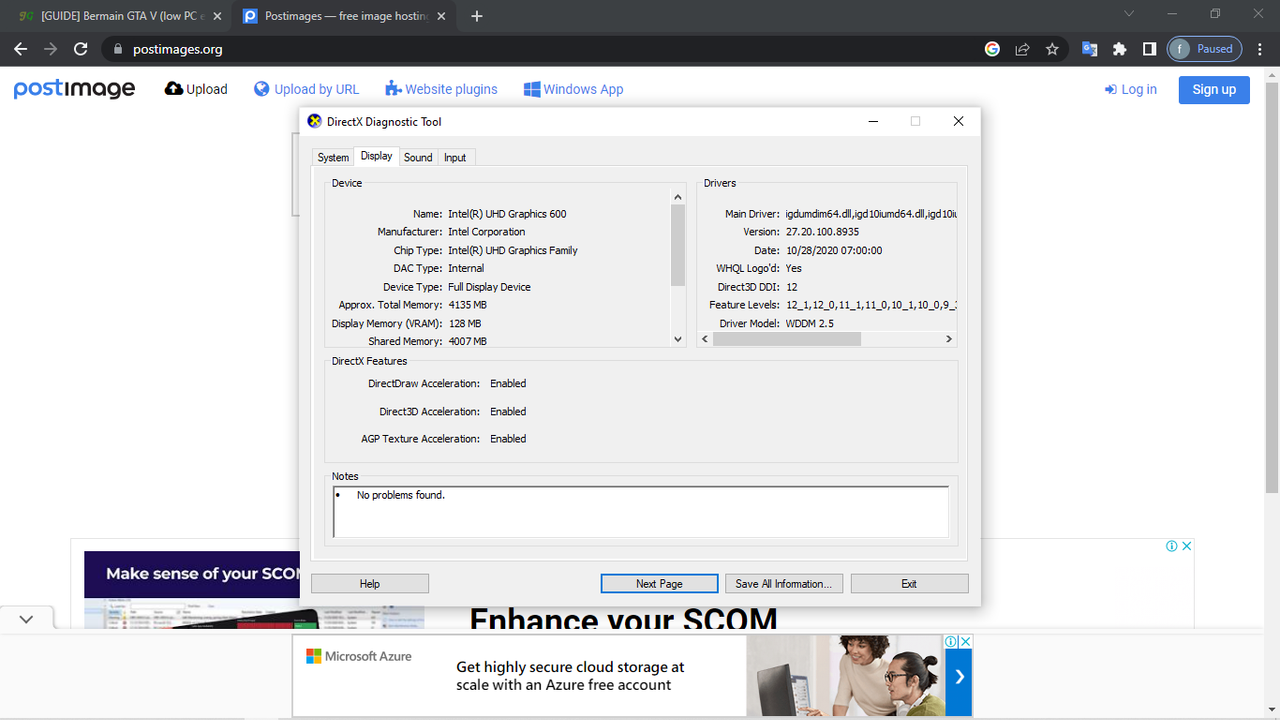The height and width of the screenshot is (720, 1280).
Task: Open the Upload link
Action: (x=196, y=89)
